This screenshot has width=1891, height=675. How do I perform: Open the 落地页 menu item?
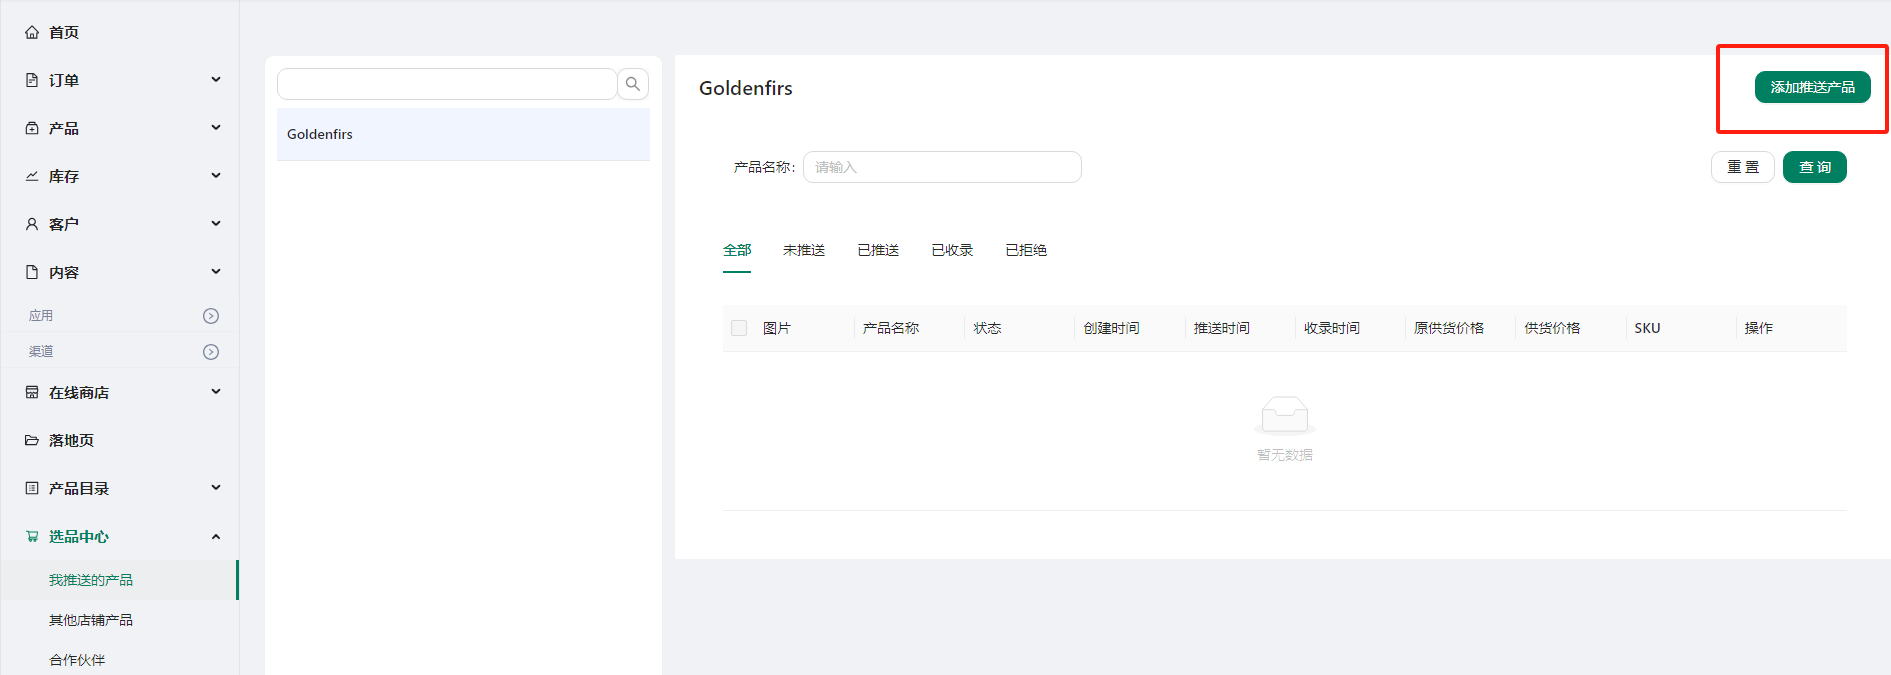pos(120,440)
